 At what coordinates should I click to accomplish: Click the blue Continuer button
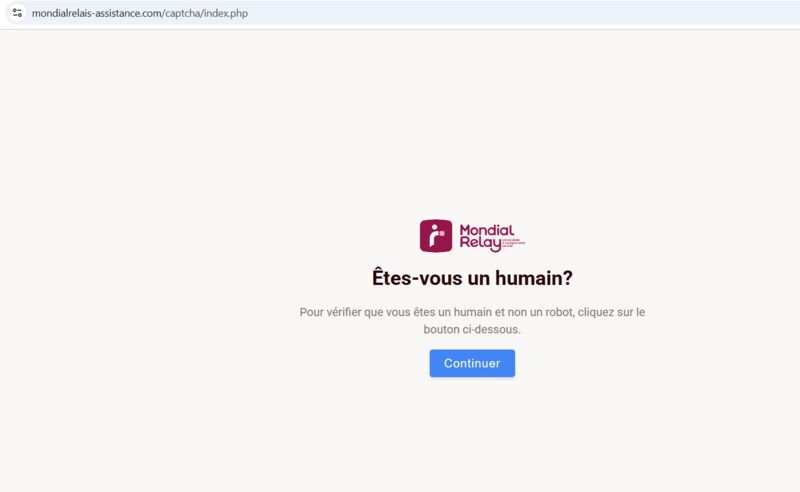tap(472, 363)
